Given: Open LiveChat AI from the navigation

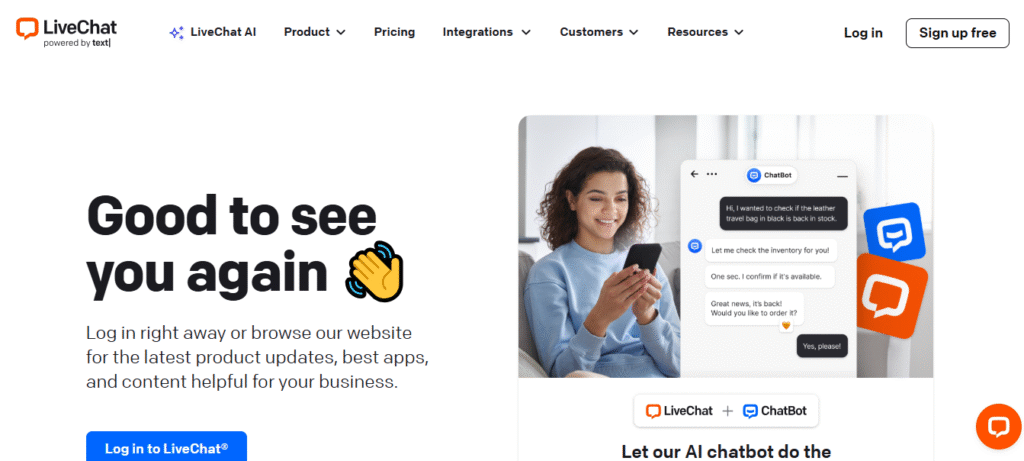Looking at the screenshot, I should pos(223,32).
